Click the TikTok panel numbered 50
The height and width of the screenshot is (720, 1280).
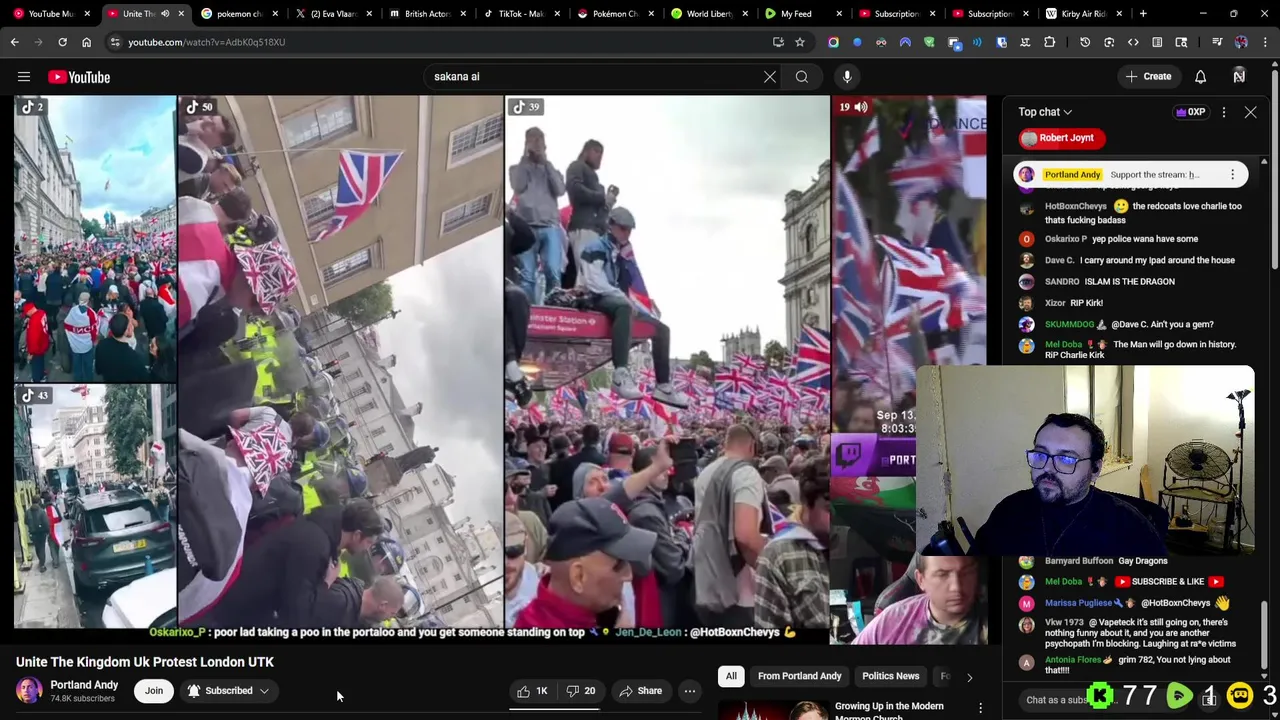341,362
